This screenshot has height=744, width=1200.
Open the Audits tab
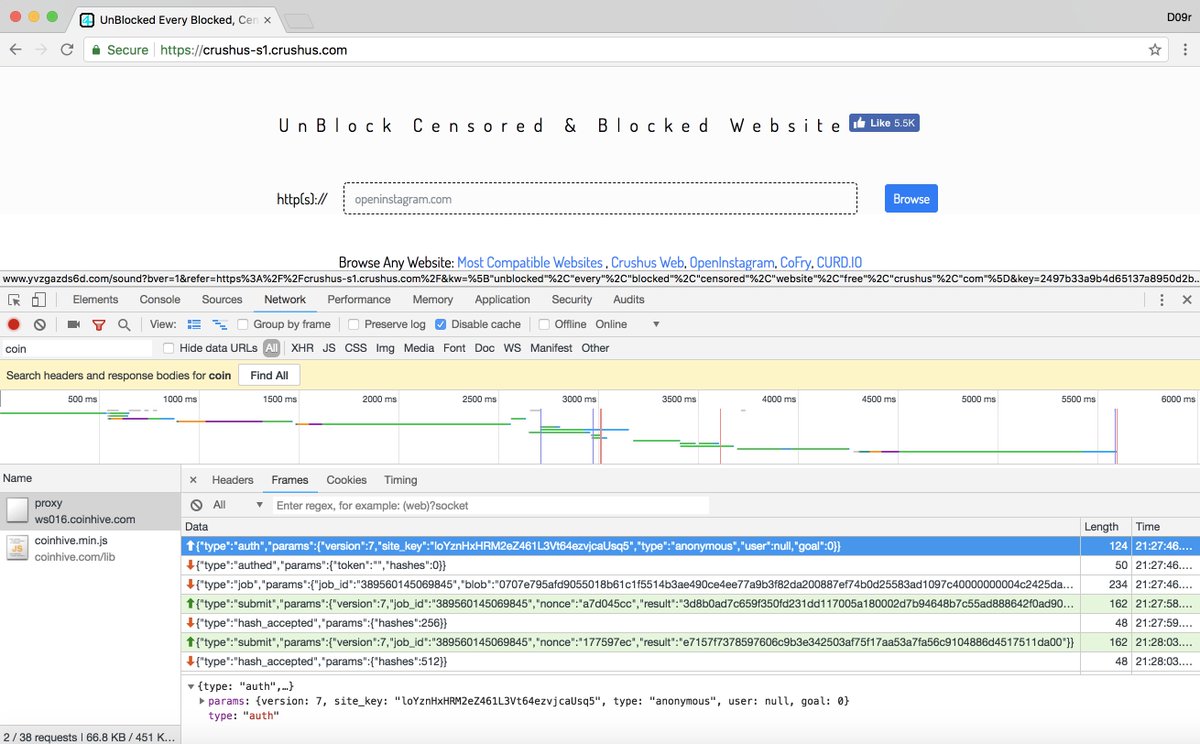[629, 299]
